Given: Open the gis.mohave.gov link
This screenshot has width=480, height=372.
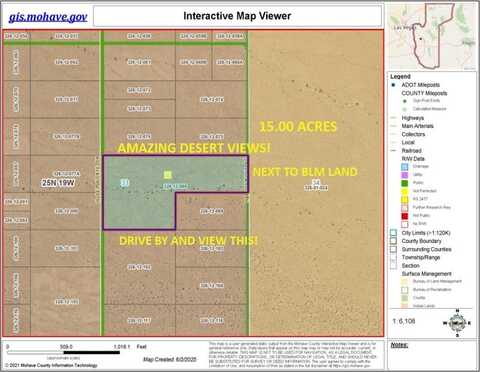Looking at the screenshot, I should [x=48, y=17].
